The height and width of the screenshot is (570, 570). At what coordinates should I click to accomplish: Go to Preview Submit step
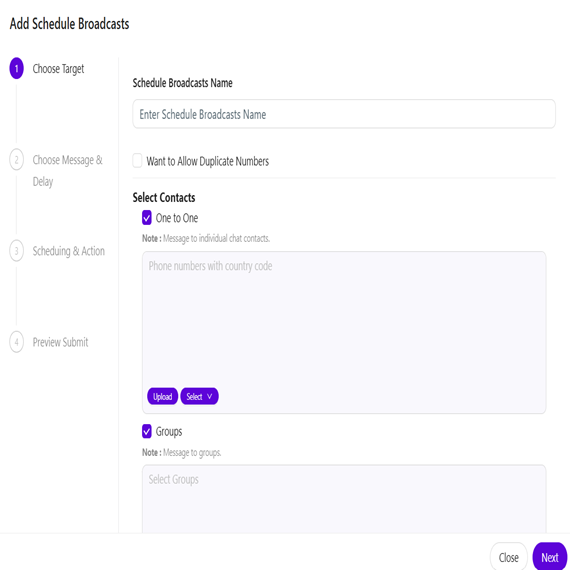click(60, 342)
